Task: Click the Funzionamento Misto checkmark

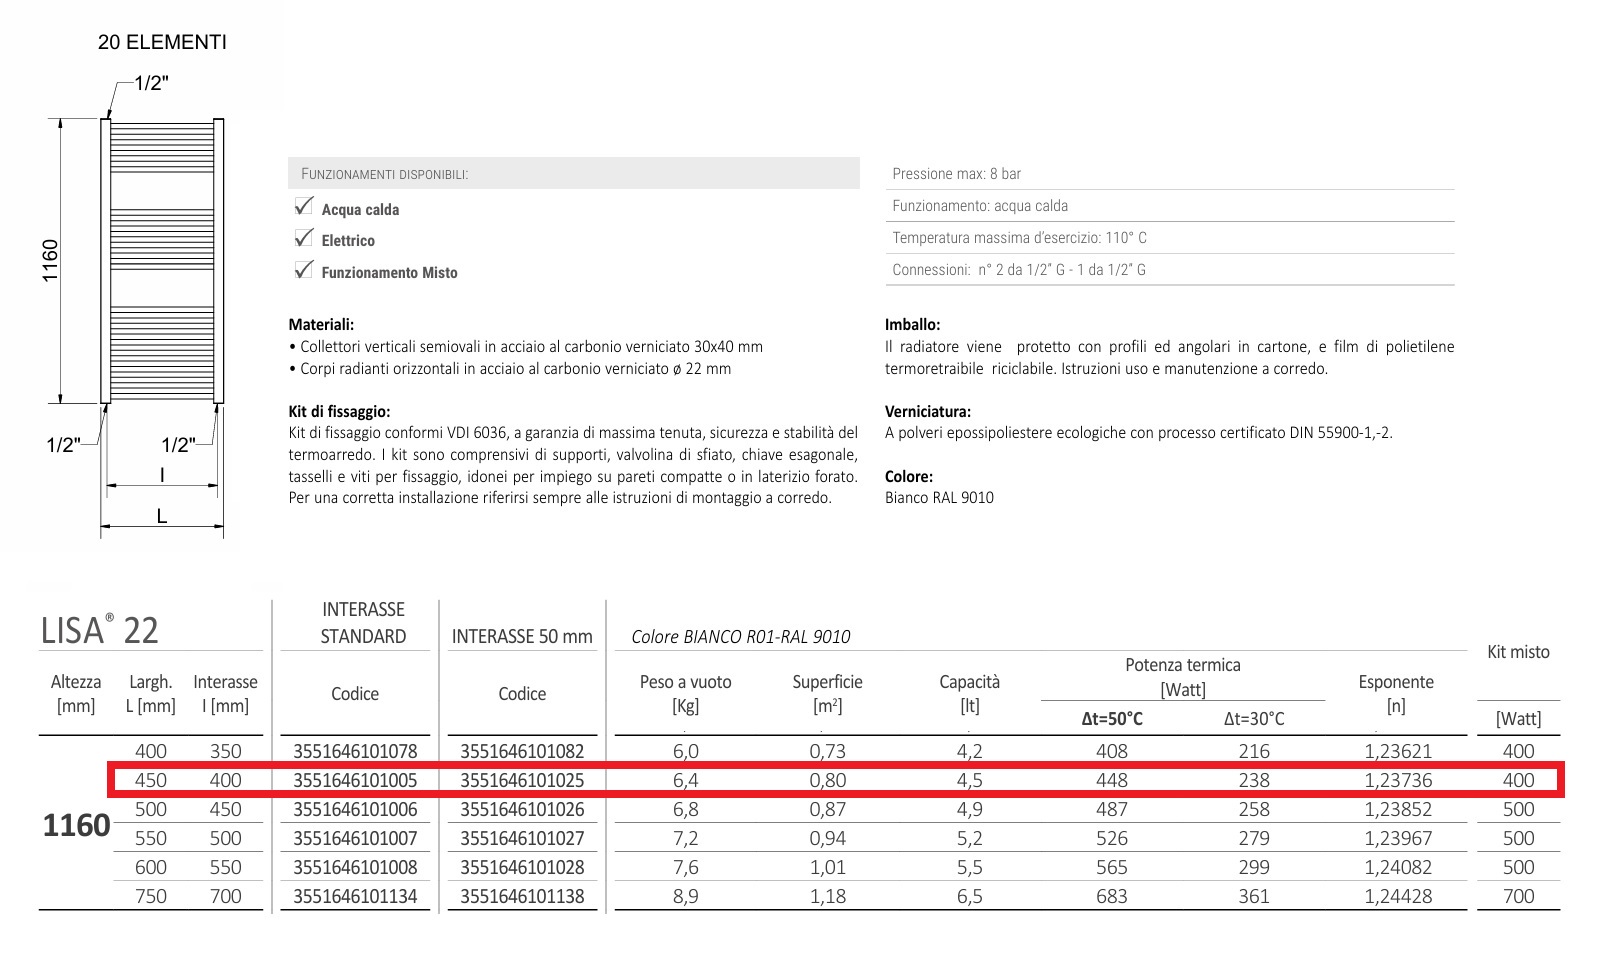Action: pos(304,270)
